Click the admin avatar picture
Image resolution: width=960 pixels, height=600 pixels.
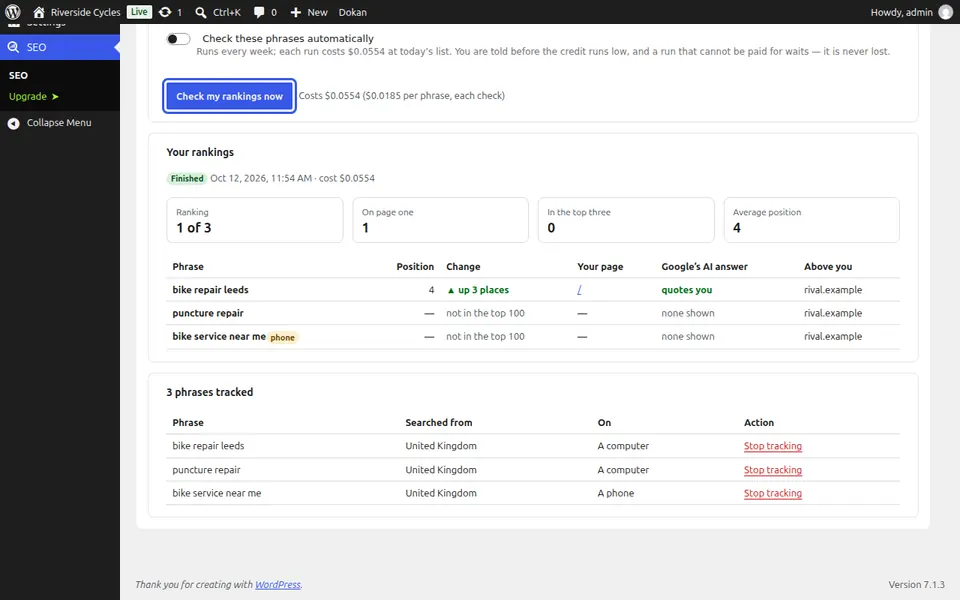coord(946,12)
